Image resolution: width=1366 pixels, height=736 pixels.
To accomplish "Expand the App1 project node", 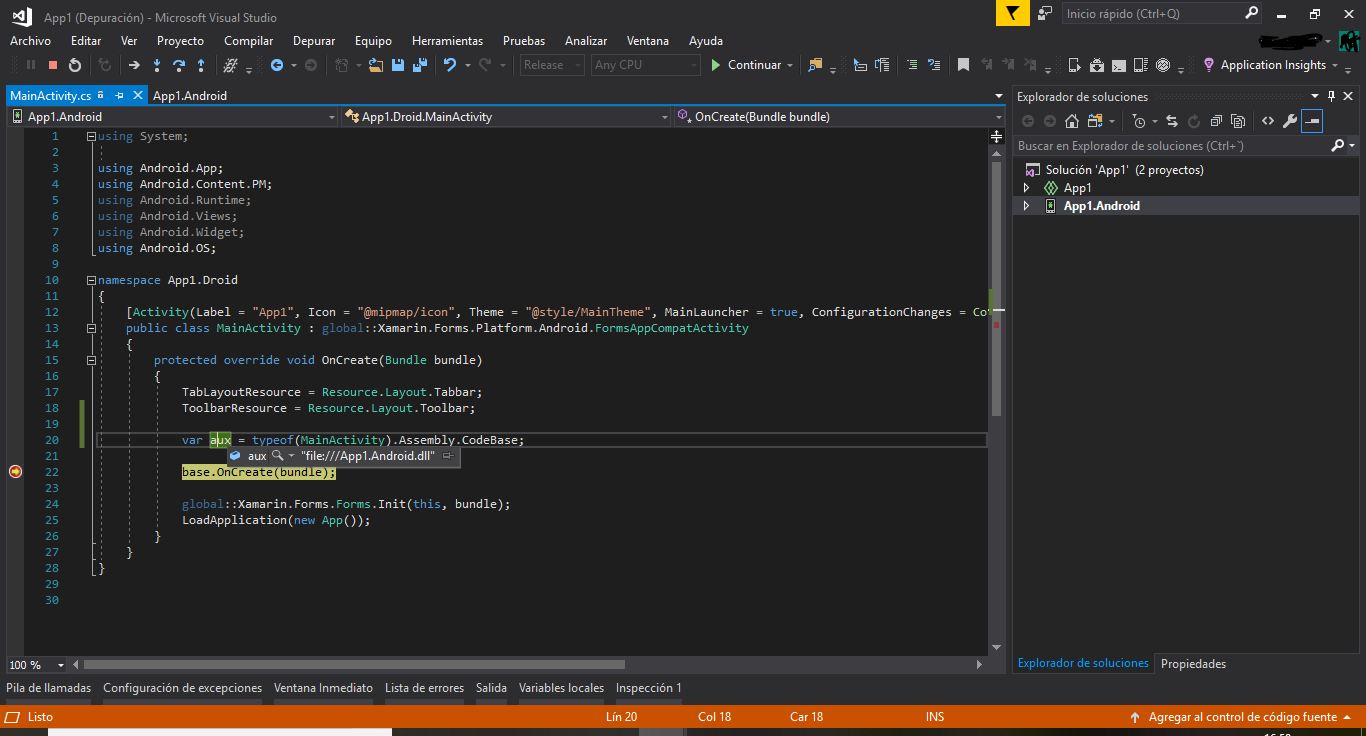I will (x=1026, y=188).
